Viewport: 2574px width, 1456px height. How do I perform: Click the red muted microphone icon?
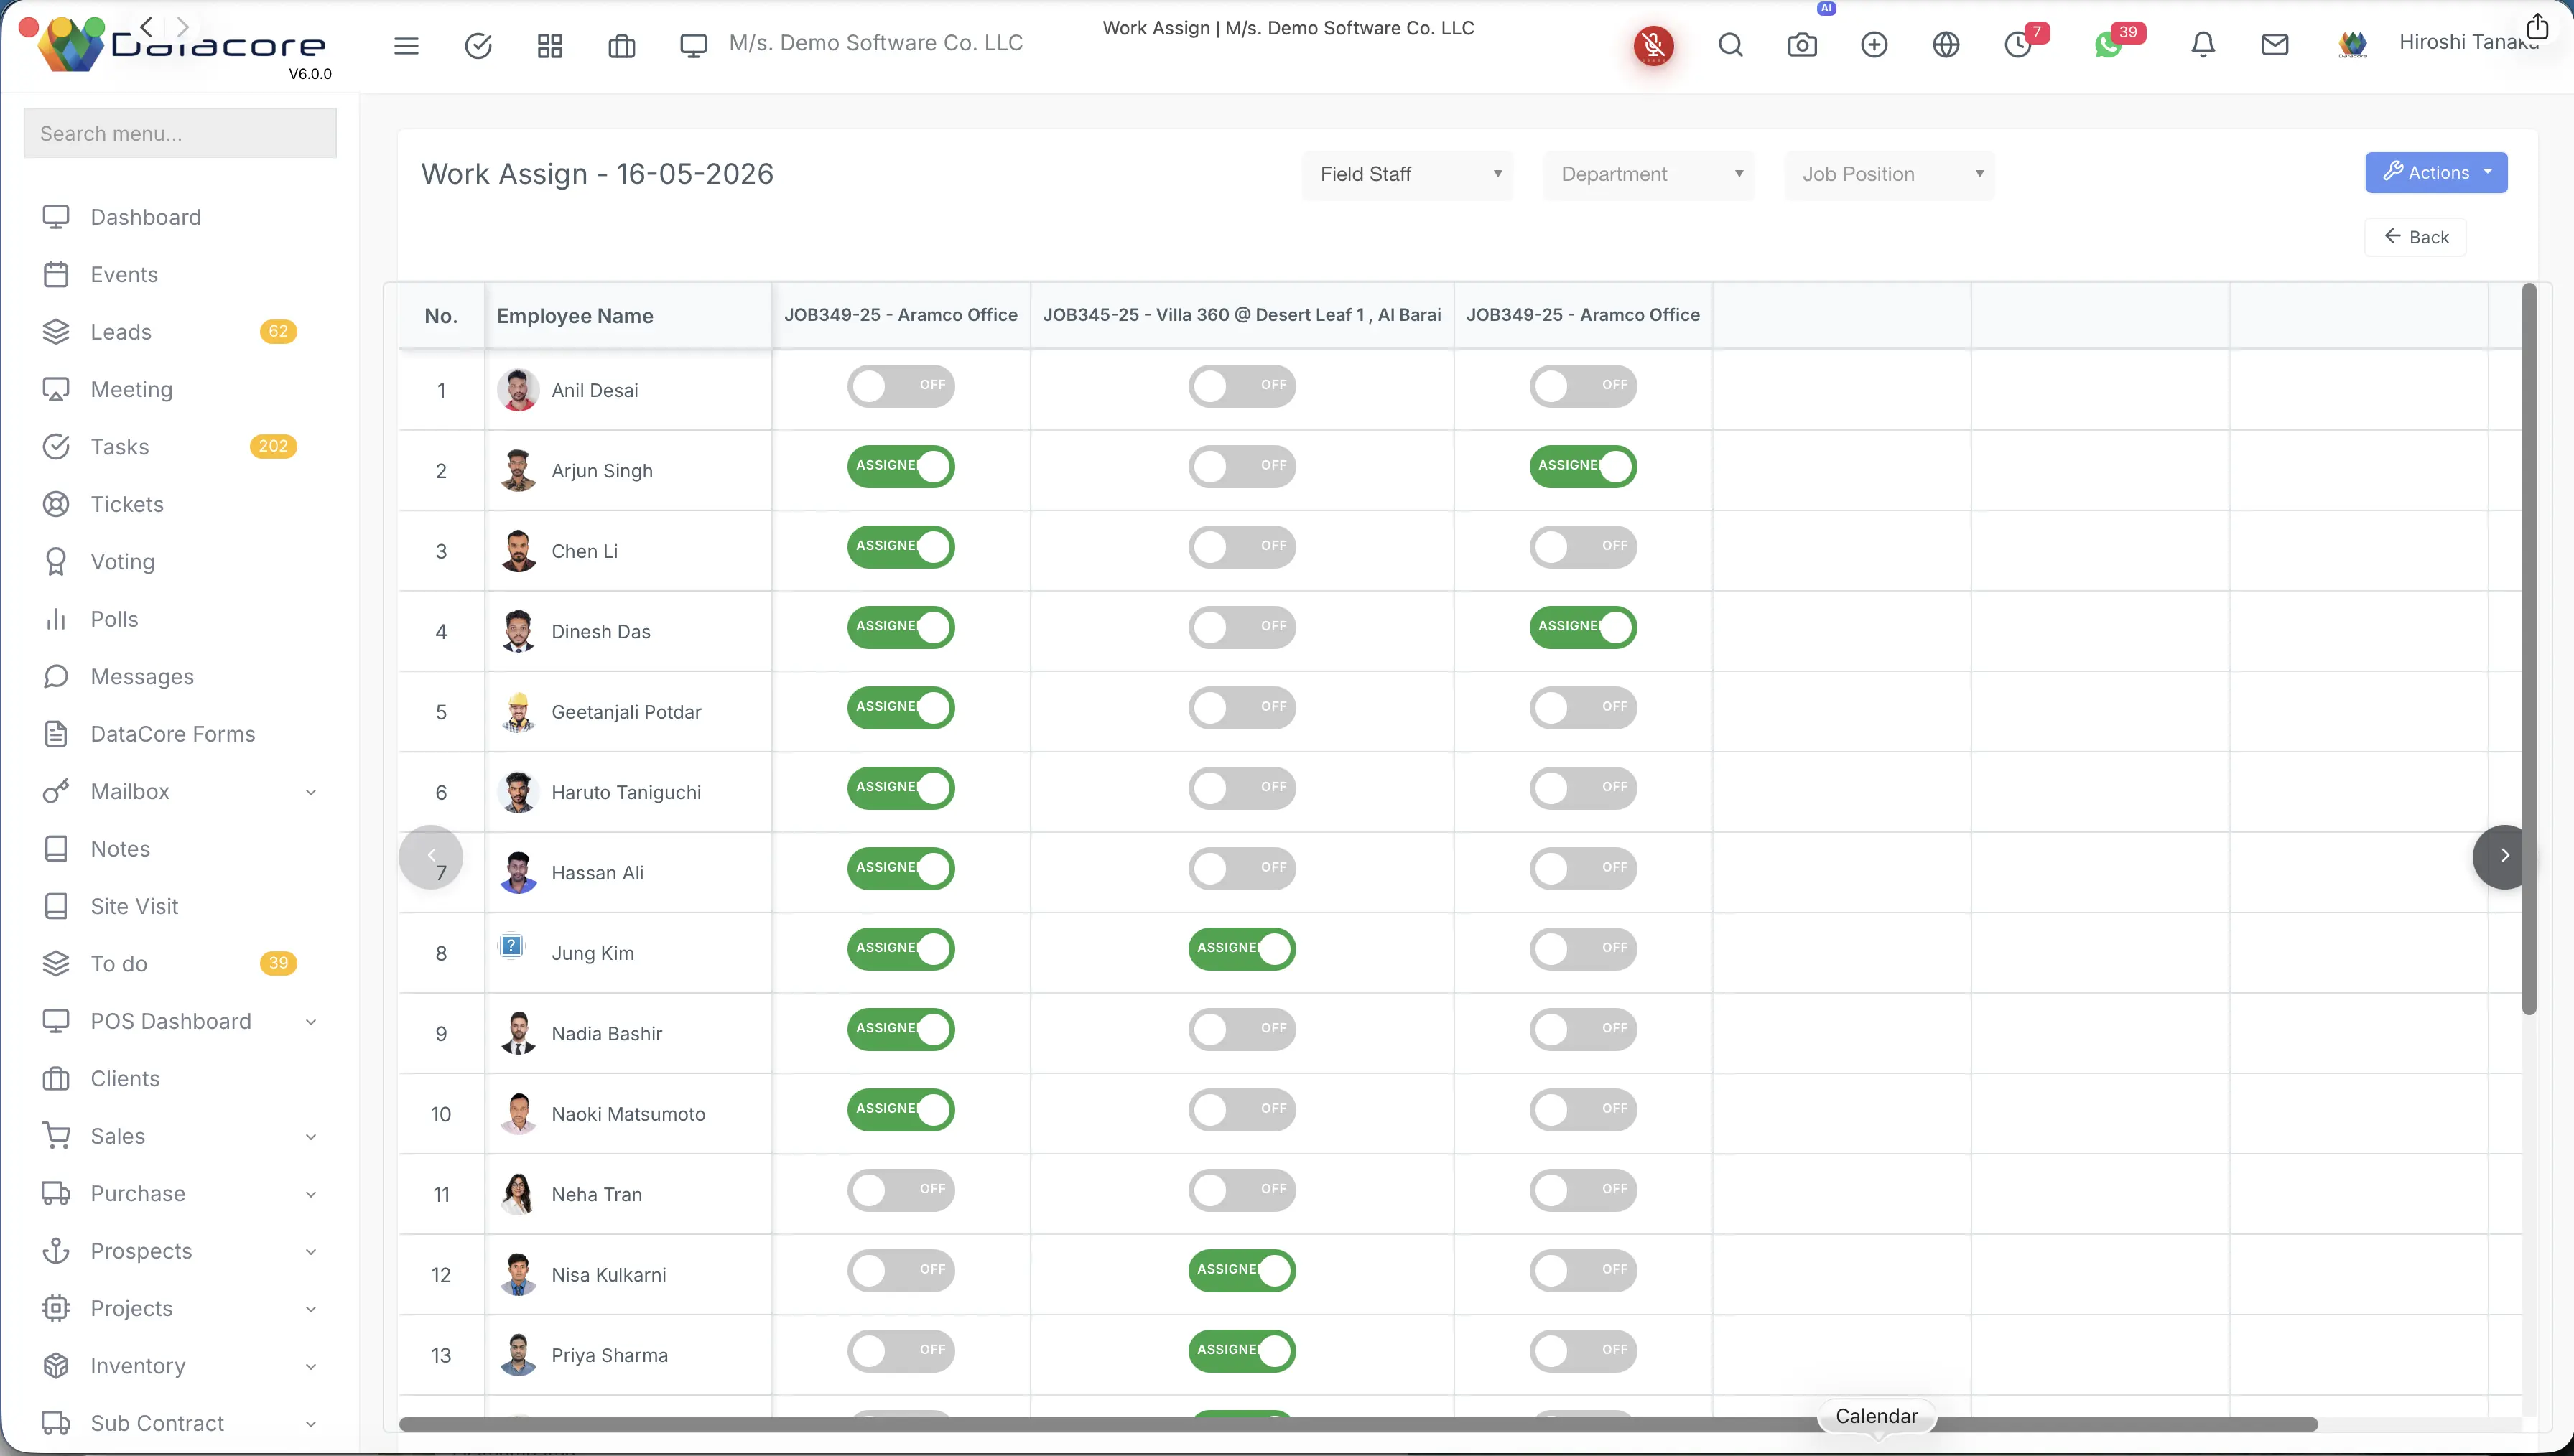tap(1654, 45)
